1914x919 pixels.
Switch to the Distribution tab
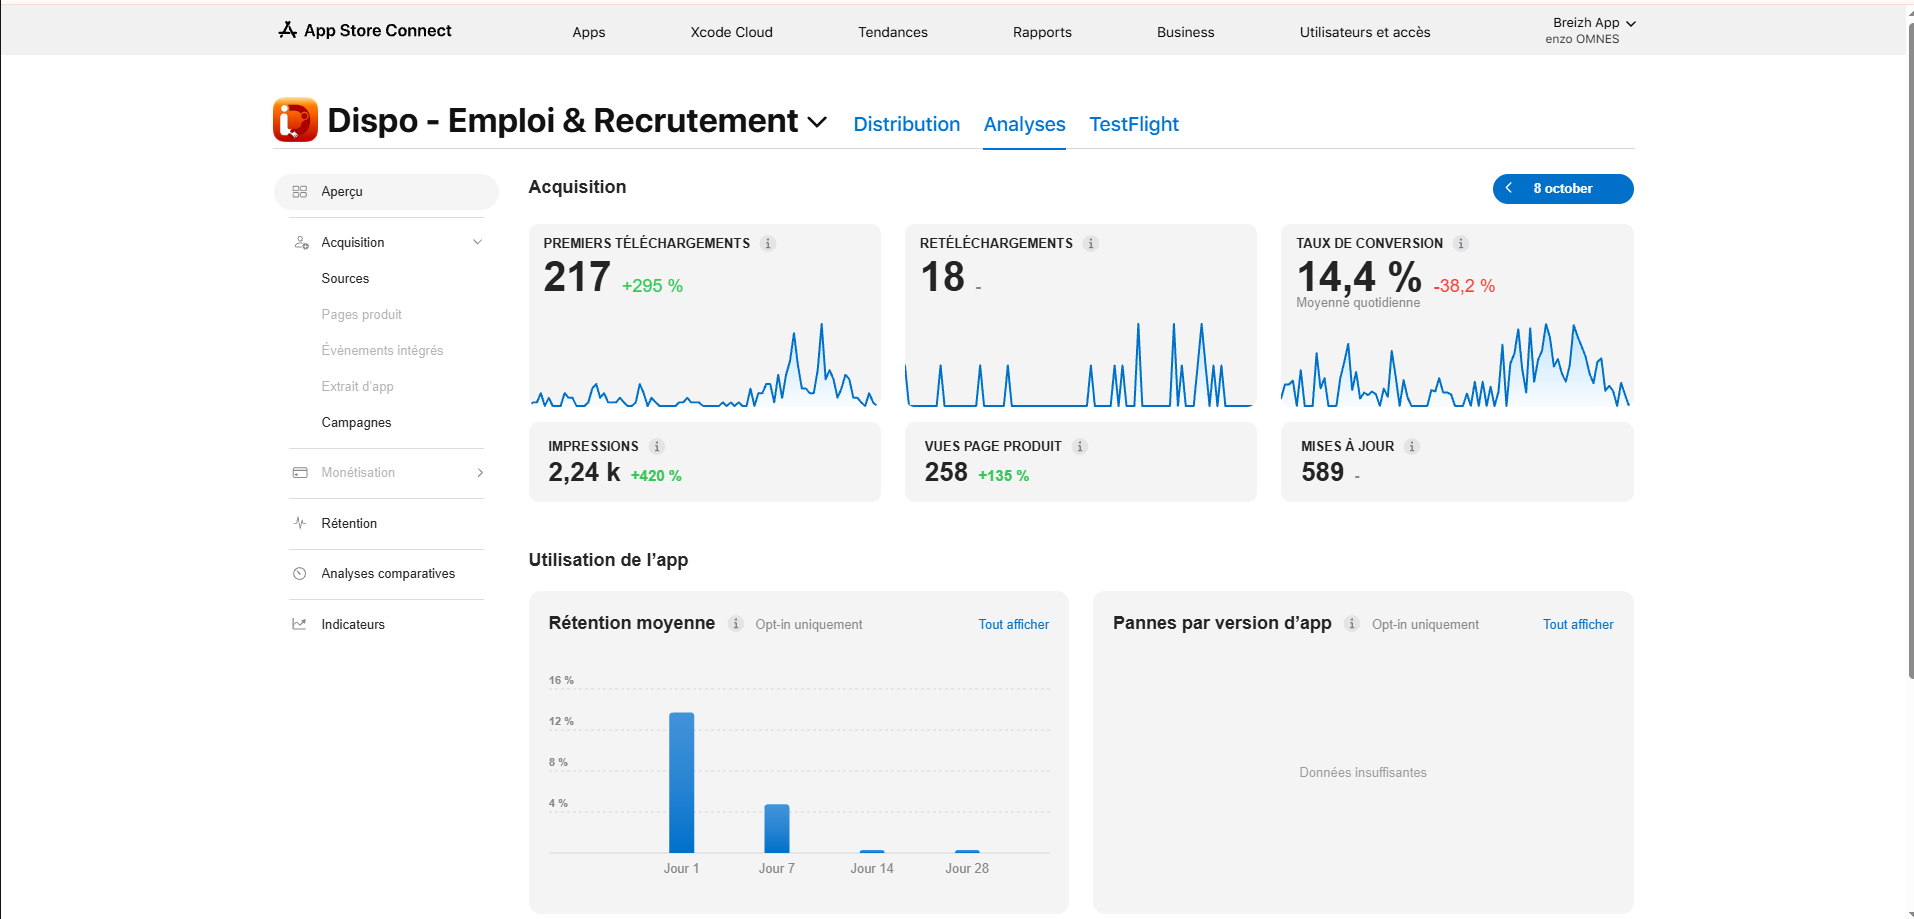[x=907, y=124]
